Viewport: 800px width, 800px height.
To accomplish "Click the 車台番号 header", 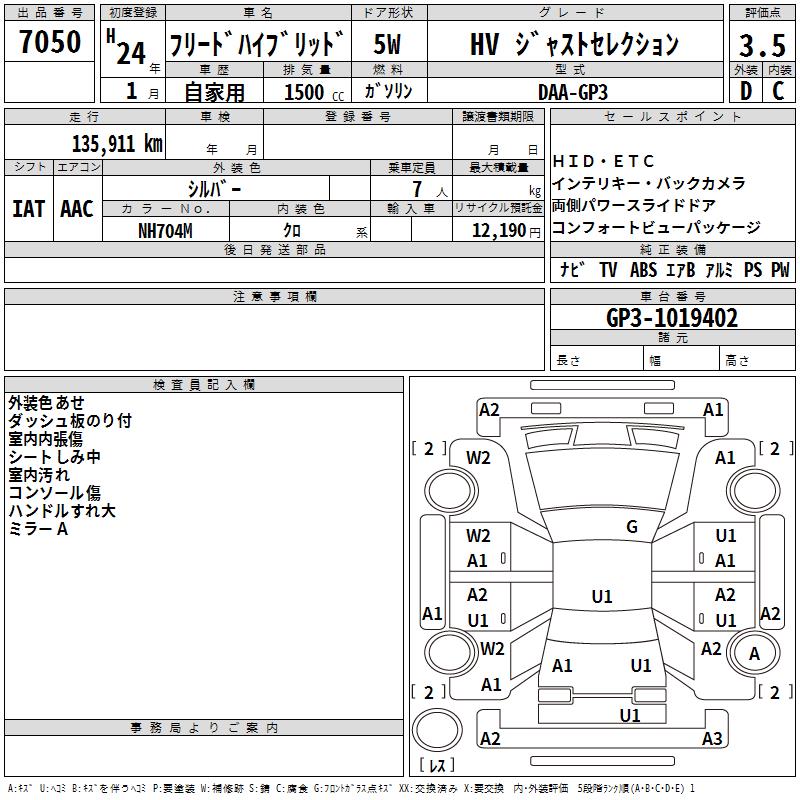I will pos(673,296).
